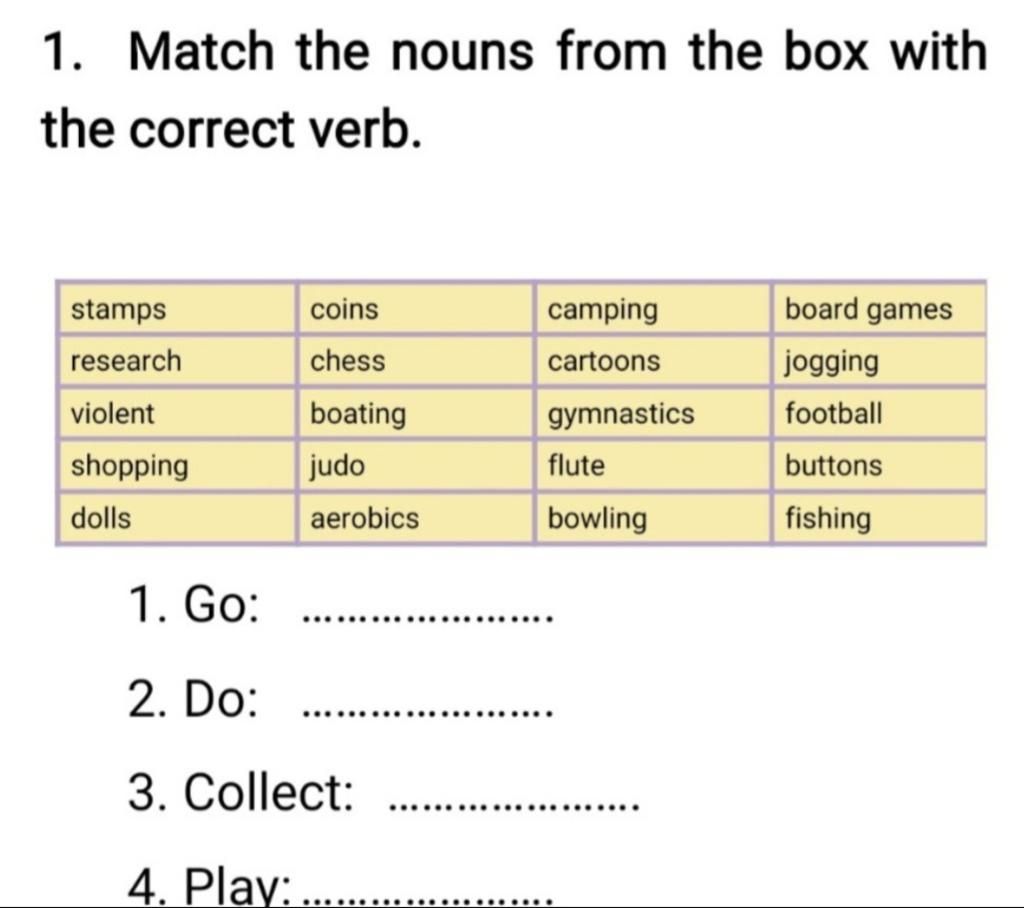Click the 'camping' cell in the box
1024x908 pixels.
click(653, 308)
